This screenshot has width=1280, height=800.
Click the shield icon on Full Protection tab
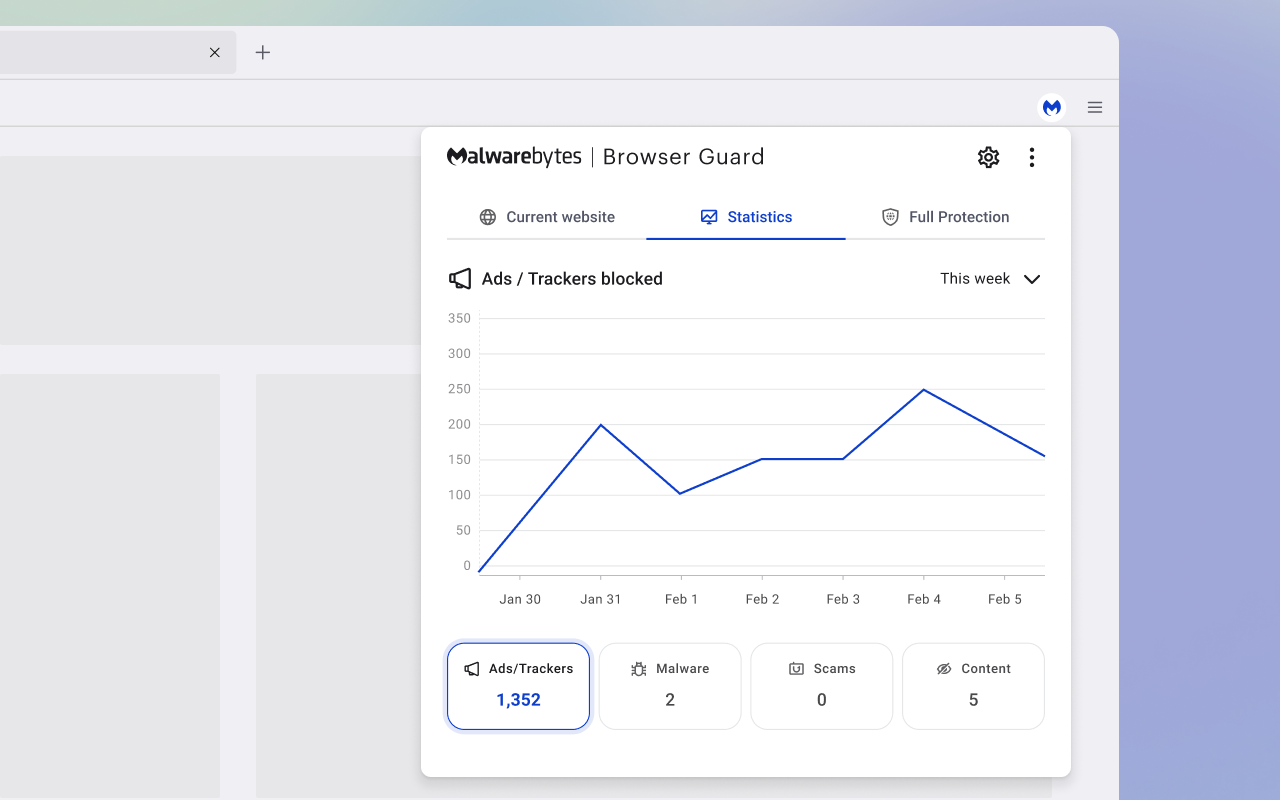[x=890, y=217]
